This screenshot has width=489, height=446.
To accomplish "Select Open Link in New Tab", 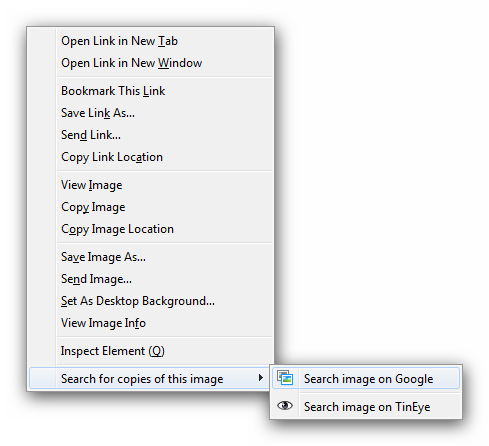I will (119, 41).
